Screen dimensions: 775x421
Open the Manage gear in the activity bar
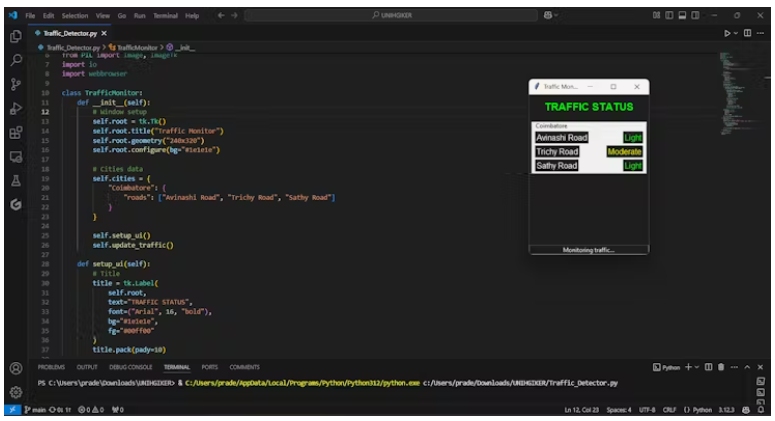click(15, 392)
